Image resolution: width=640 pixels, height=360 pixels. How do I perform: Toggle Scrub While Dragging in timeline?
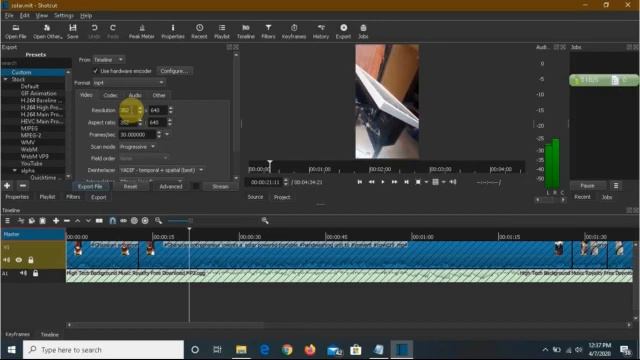[x=123, y=221]
